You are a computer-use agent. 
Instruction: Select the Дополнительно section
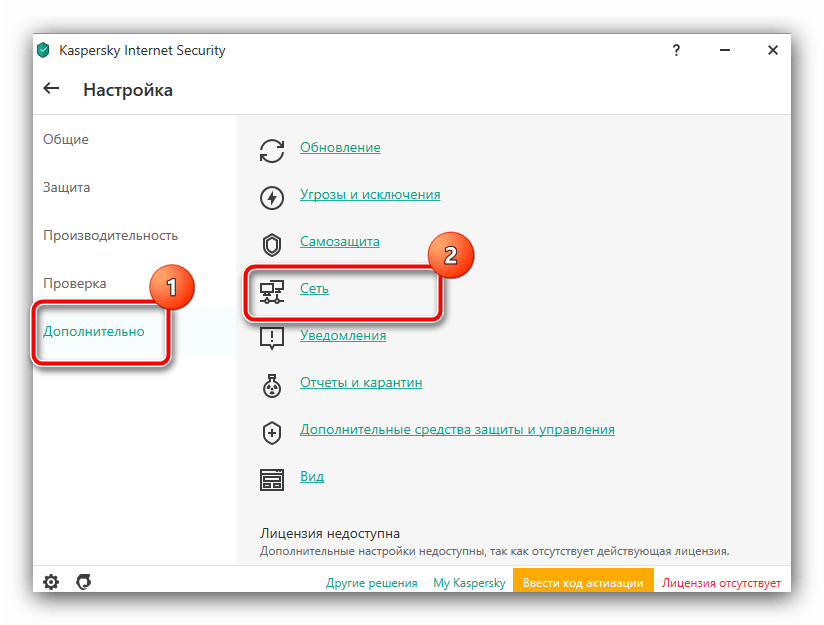(x=94, y=331)
